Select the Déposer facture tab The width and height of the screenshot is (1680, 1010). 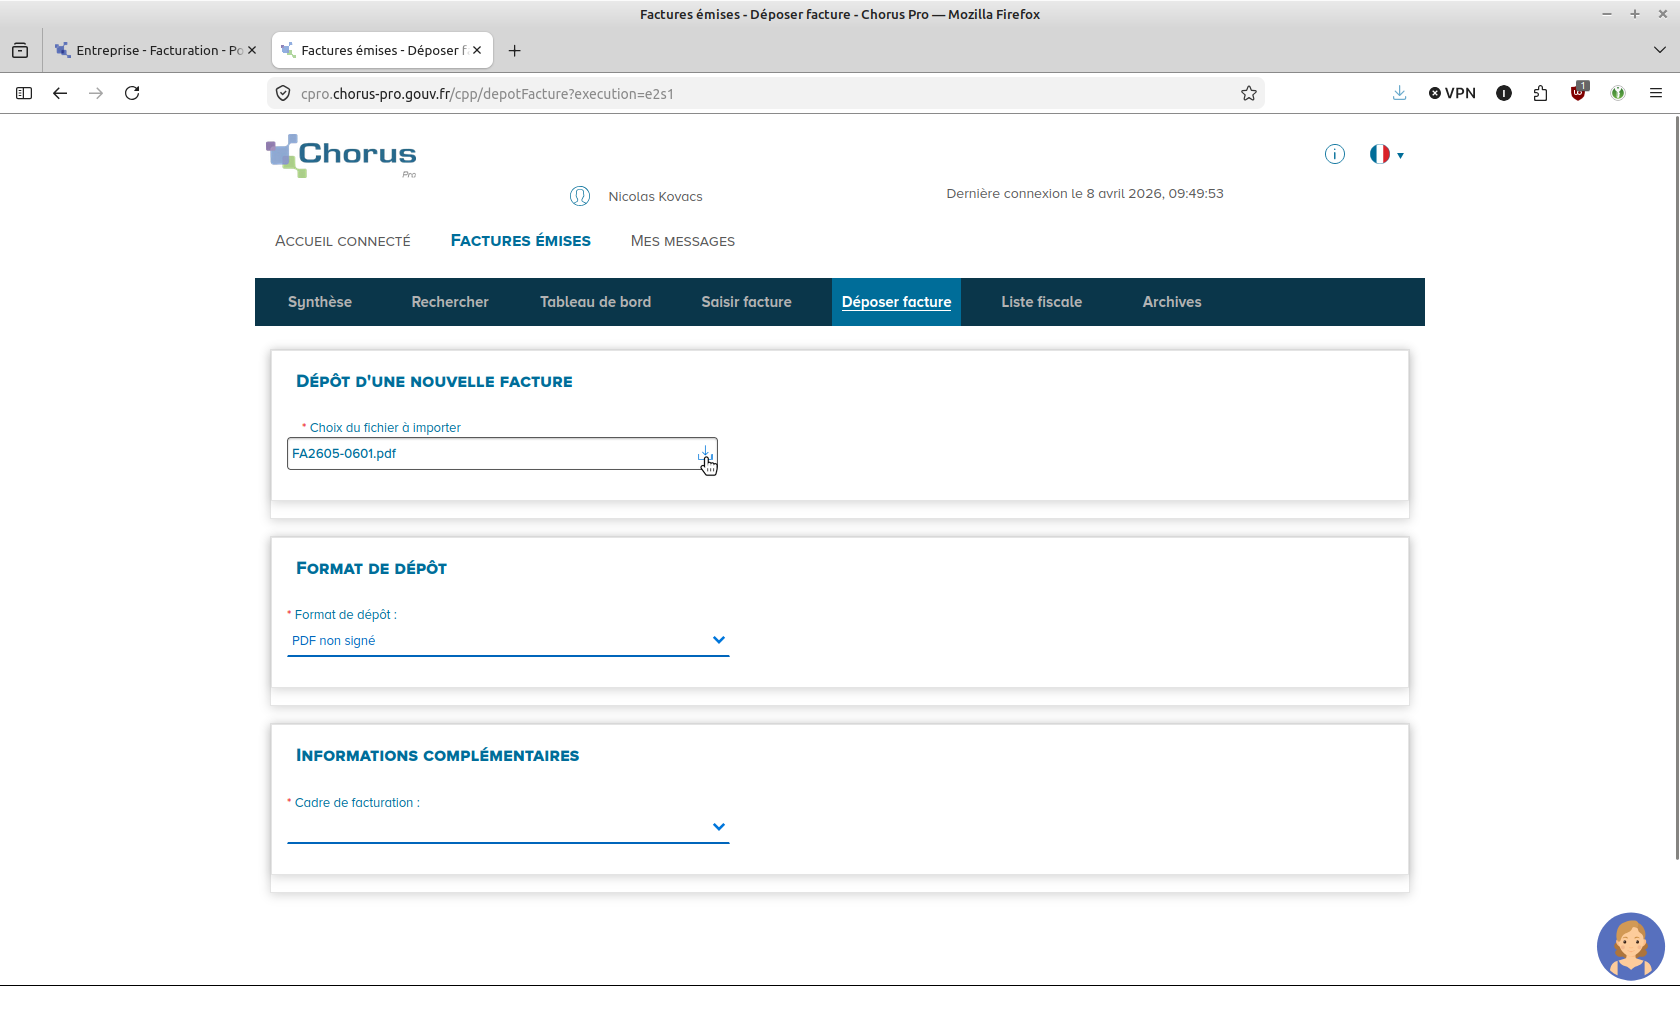click(897, 302)
